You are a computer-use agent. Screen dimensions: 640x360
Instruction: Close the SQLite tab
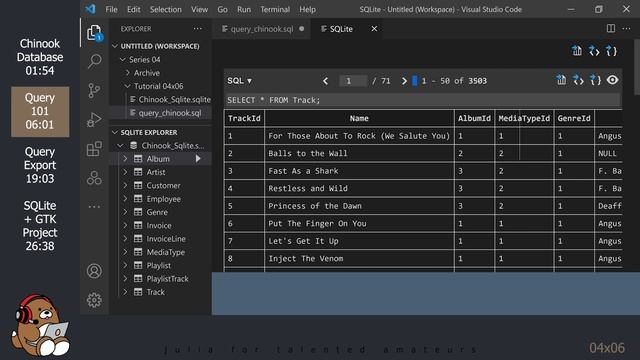pos(374,29)
